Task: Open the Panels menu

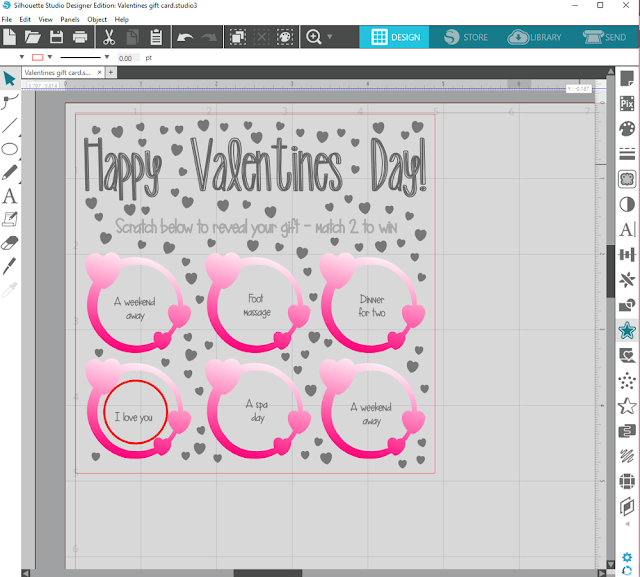Action: pyautogui.click(x=70, y=19)
